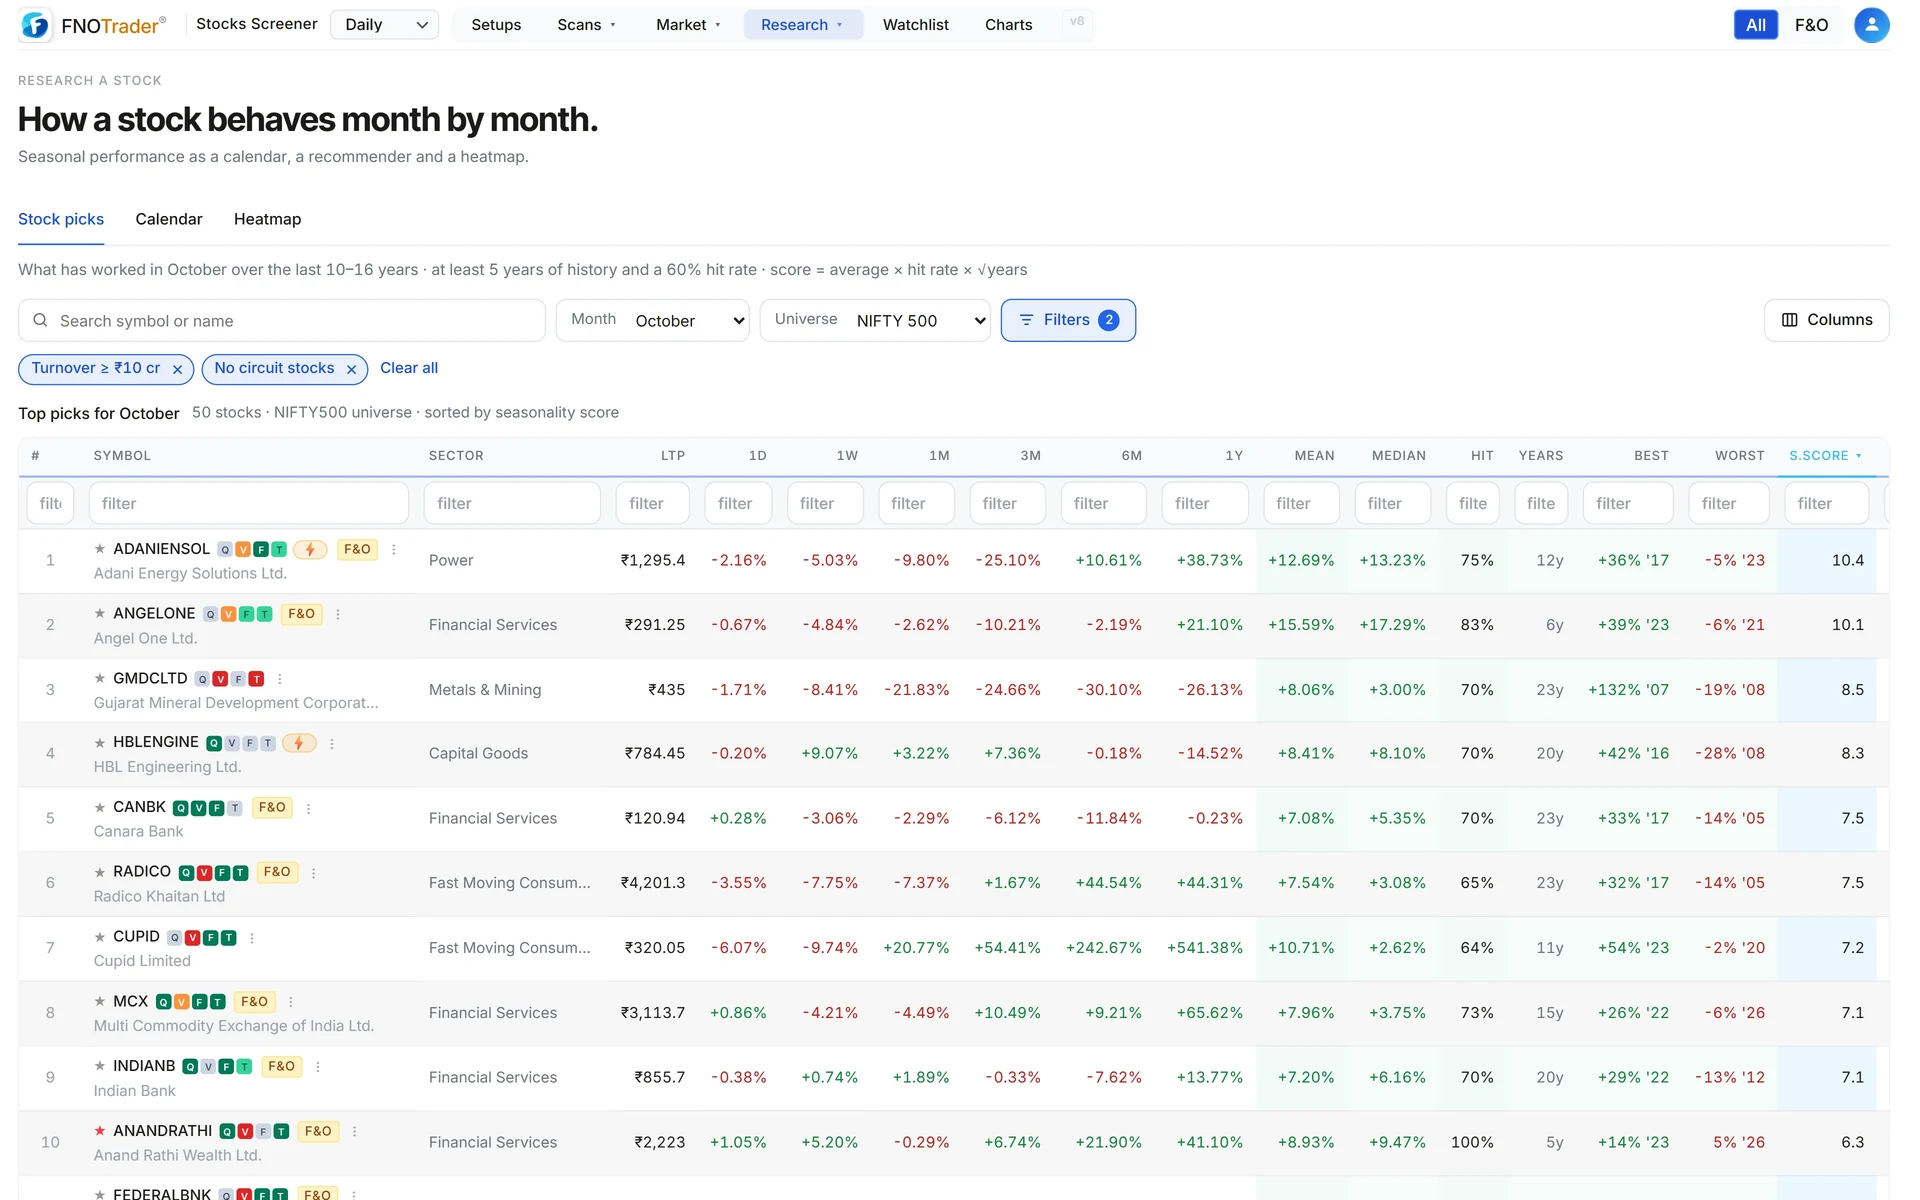Viewport: 1920px width, 1200px height.
Task: Sort by the HIT column header
Action: pyautogui.click(x=1482, y=456)
